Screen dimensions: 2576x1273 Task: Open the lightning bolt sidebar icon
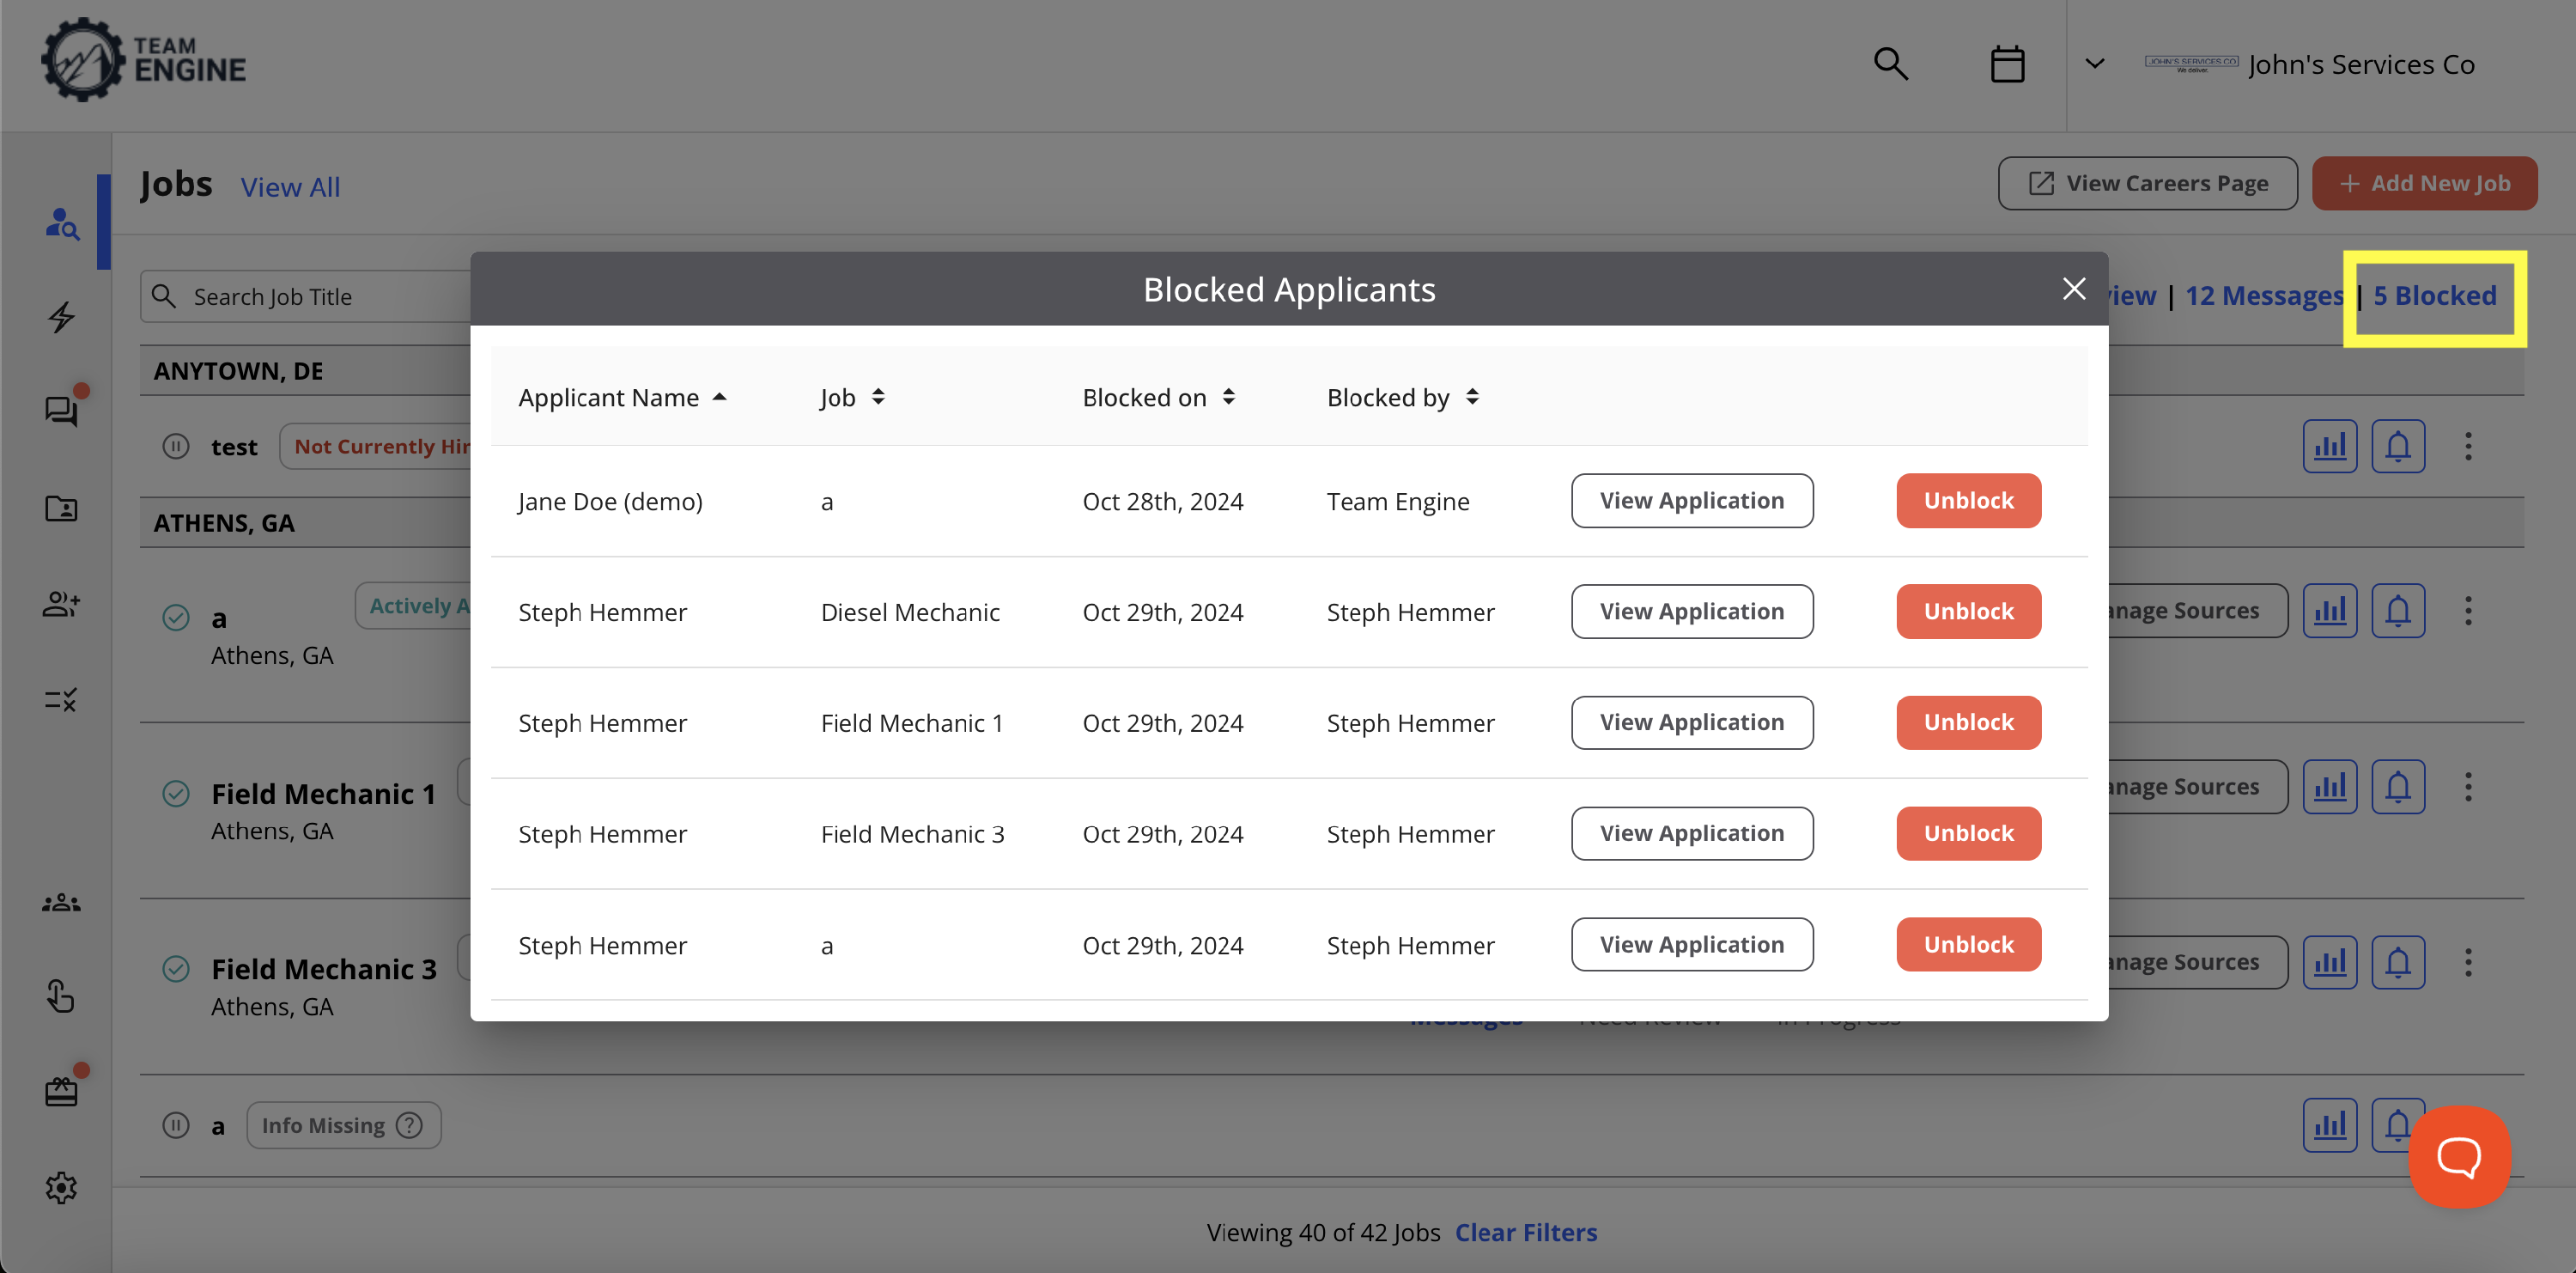point(61,317)
